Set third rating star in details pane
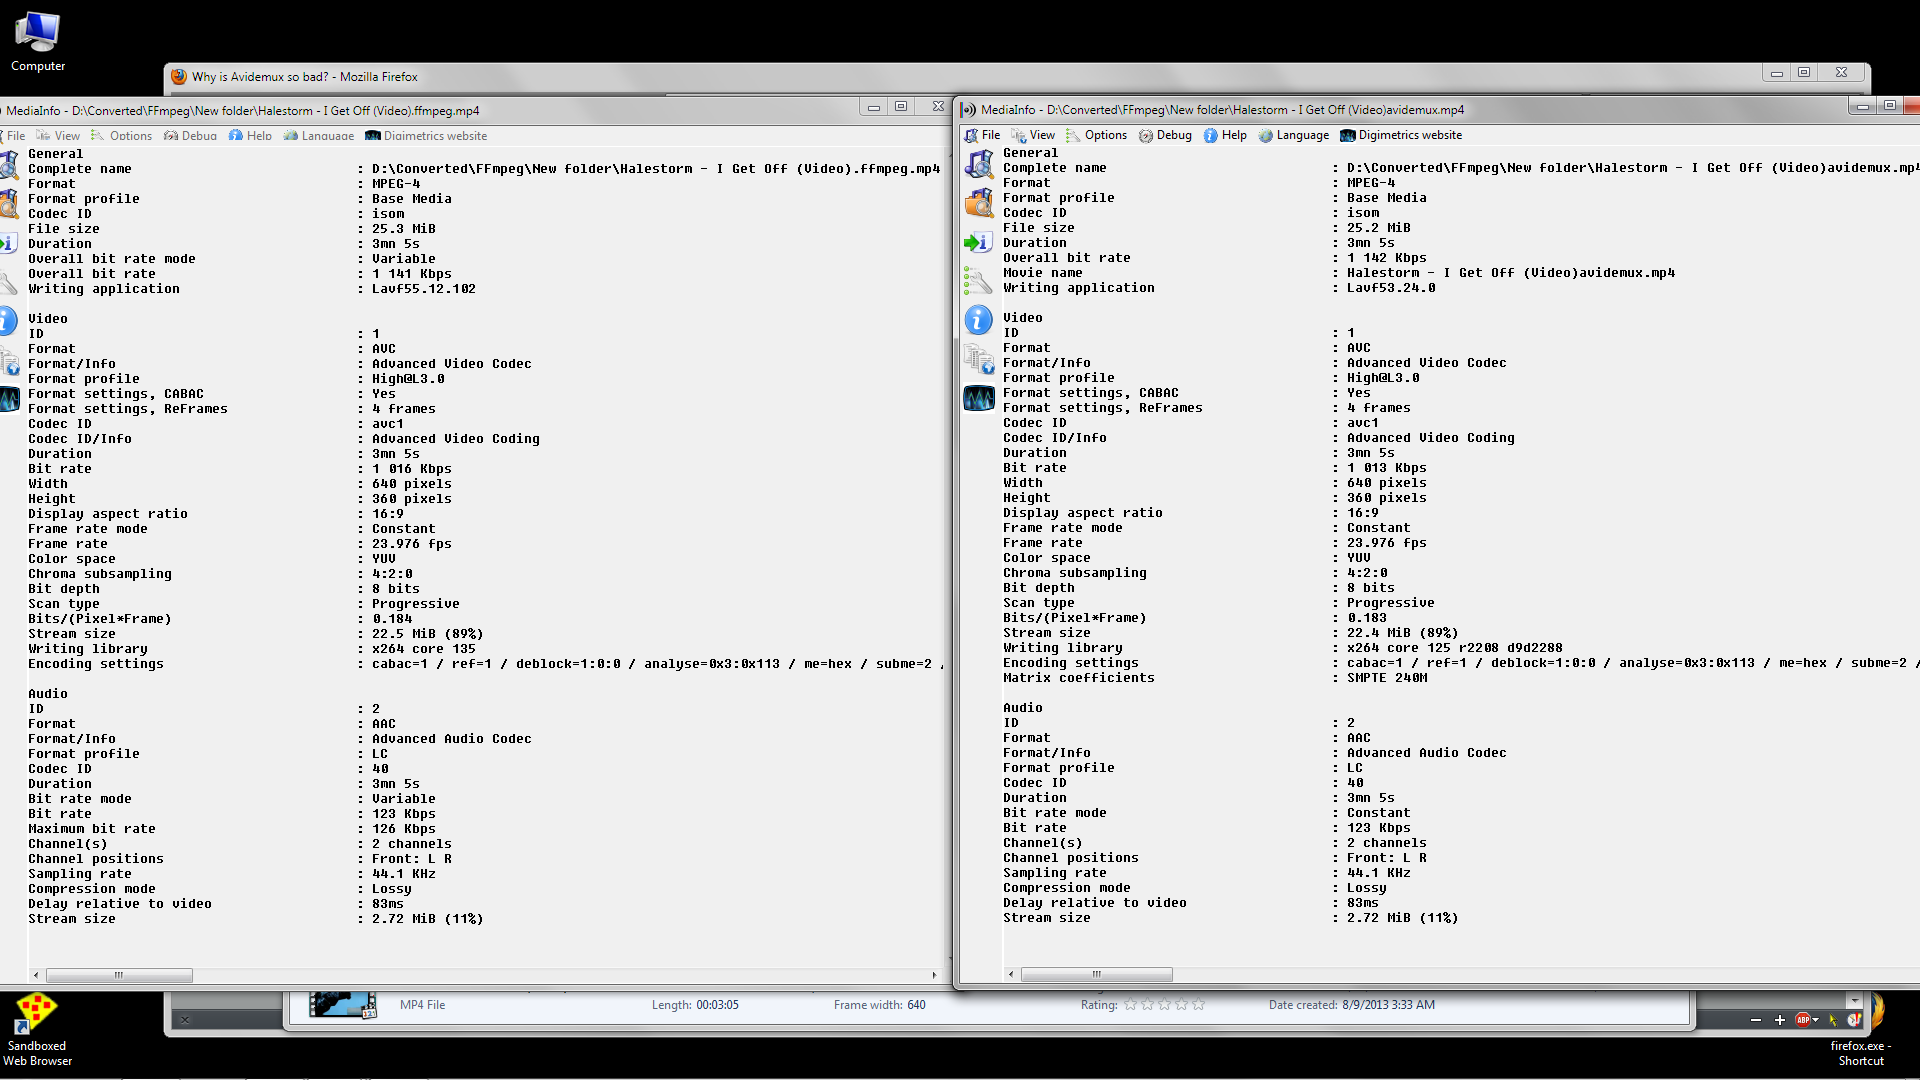This screenshot has height=1080, width=1920. 1165,1005
